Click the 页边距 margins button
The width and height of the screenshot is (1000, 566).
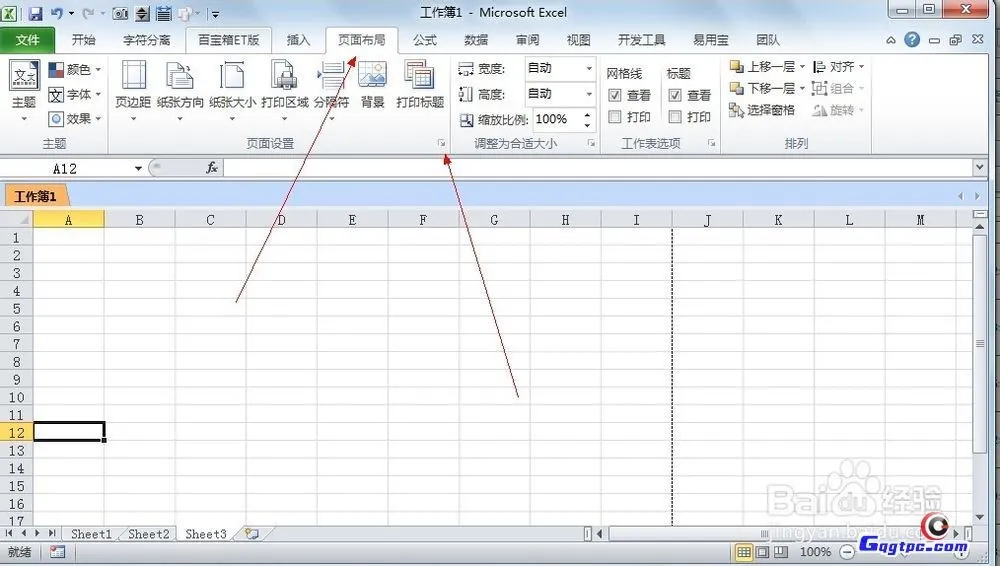[133, 91]
